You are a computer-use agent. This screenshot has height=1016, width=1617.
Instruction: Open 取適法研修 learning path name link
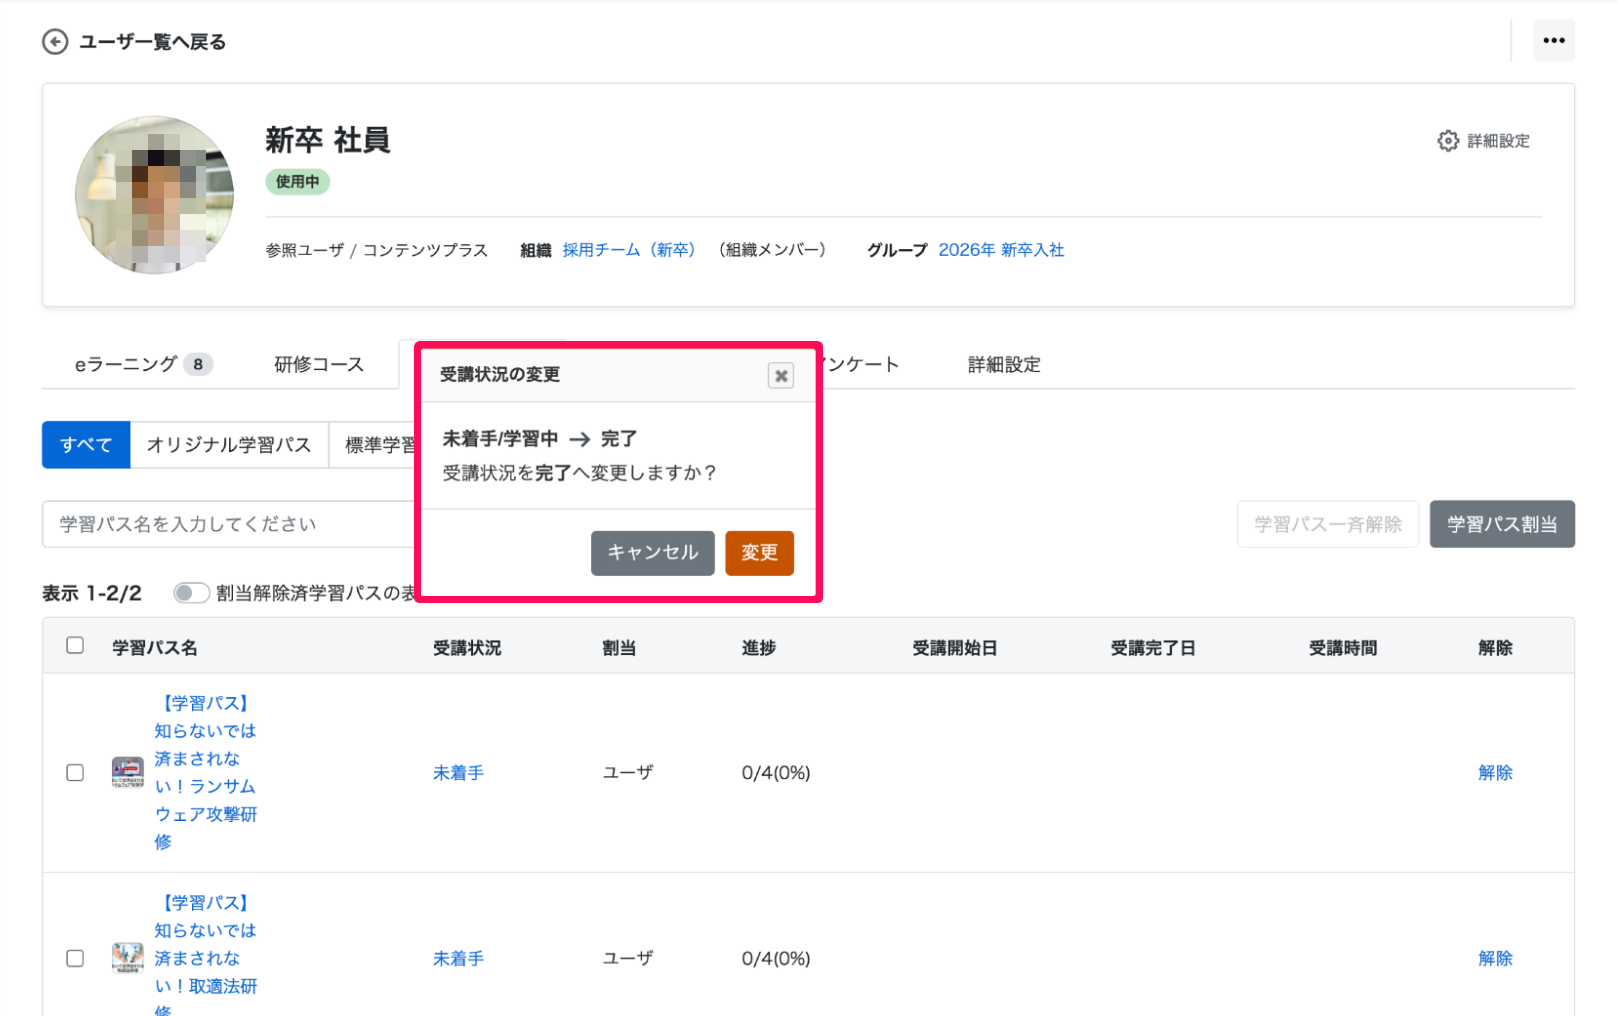click(205, 953)
